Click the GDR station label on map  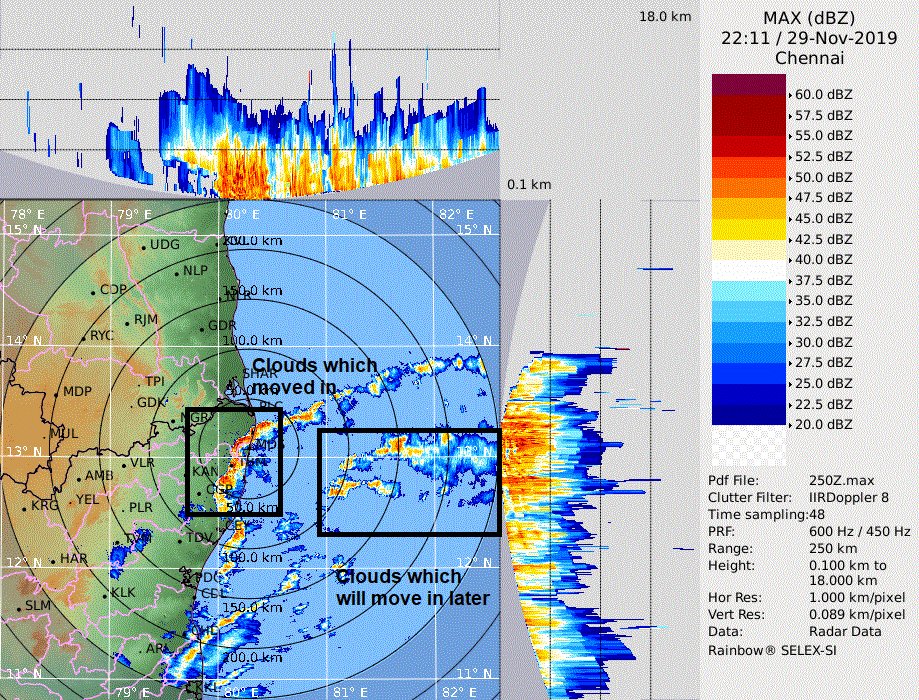pos(222,326)
